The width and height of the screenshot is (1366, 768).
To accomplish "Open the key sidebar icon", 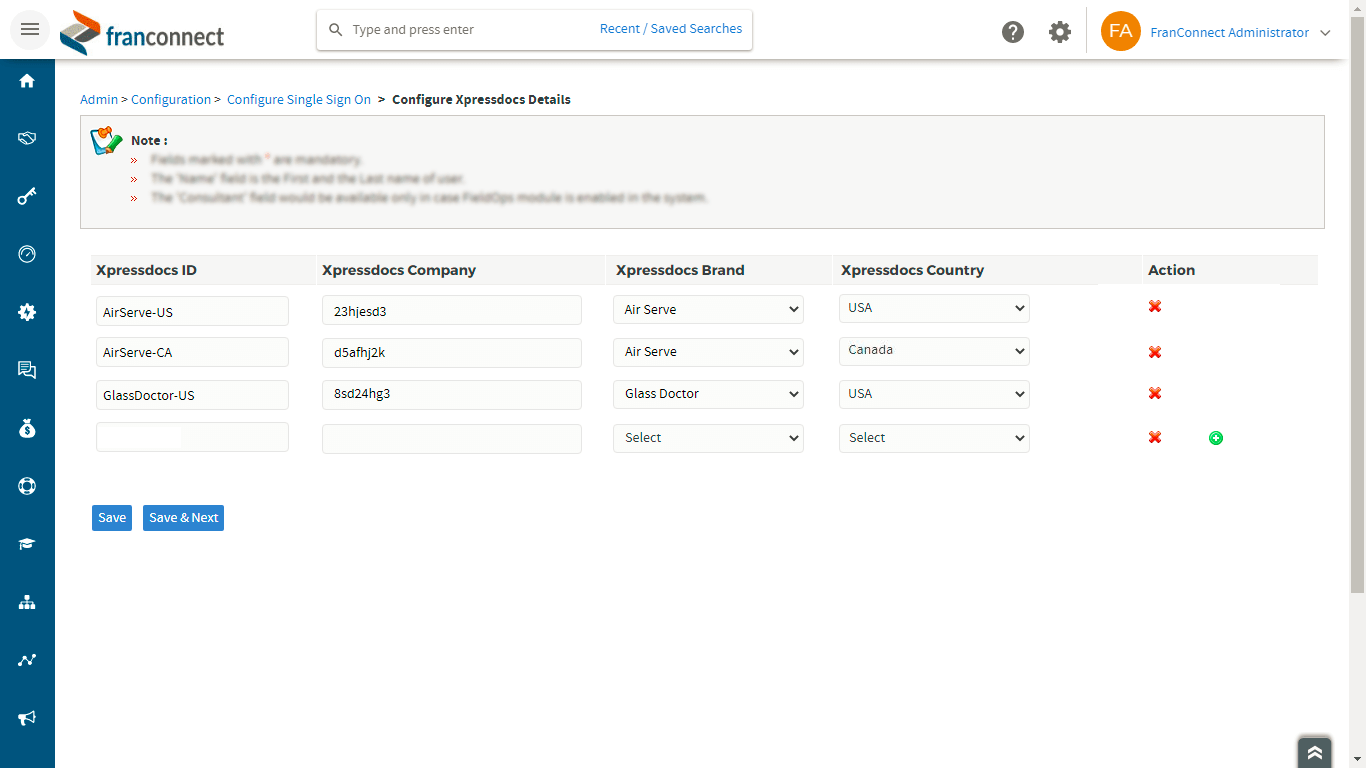I will pos(27,196).
